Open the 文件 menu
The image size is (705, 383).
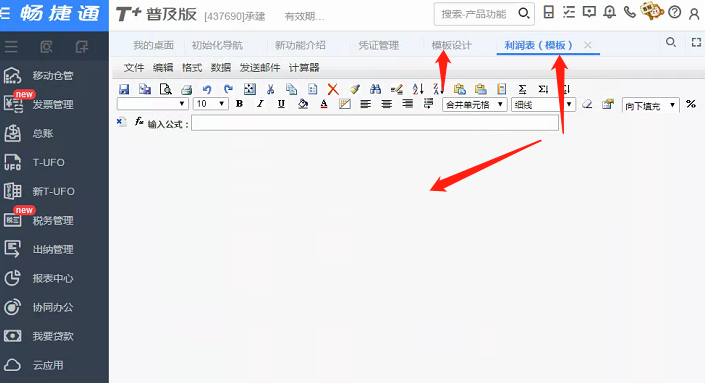(x=134, y=68)
